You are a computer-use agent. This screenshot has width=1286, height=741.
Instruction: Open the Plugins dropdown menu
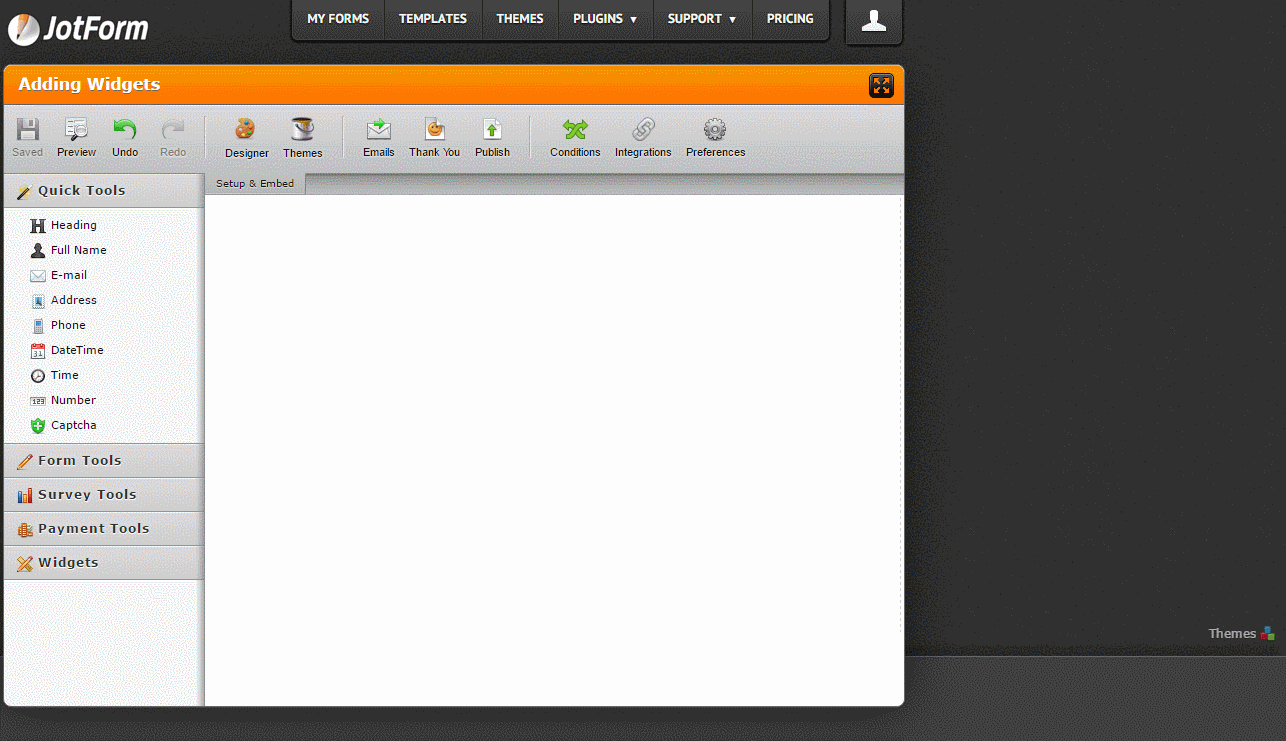tap(605, 19)
